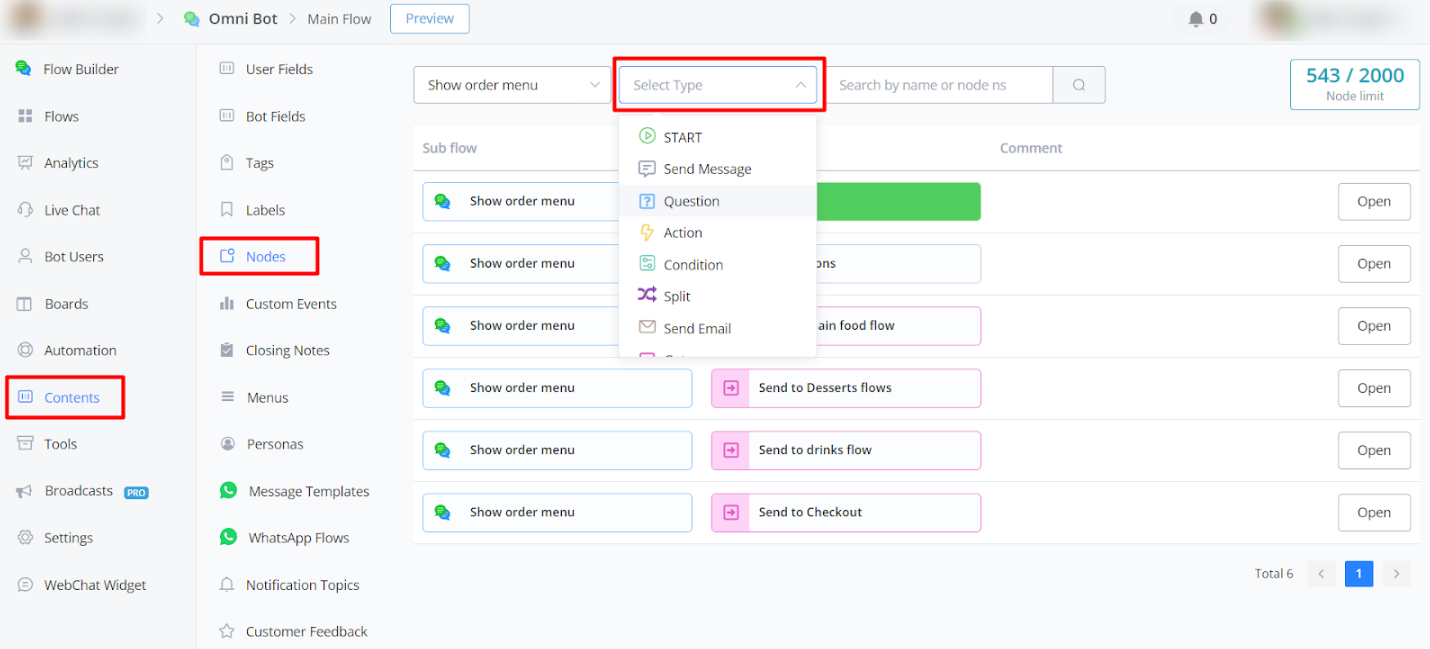Viewport: 1430px width, 649px height.
Task: Click the START play icon in list
Action: [647, 137]
